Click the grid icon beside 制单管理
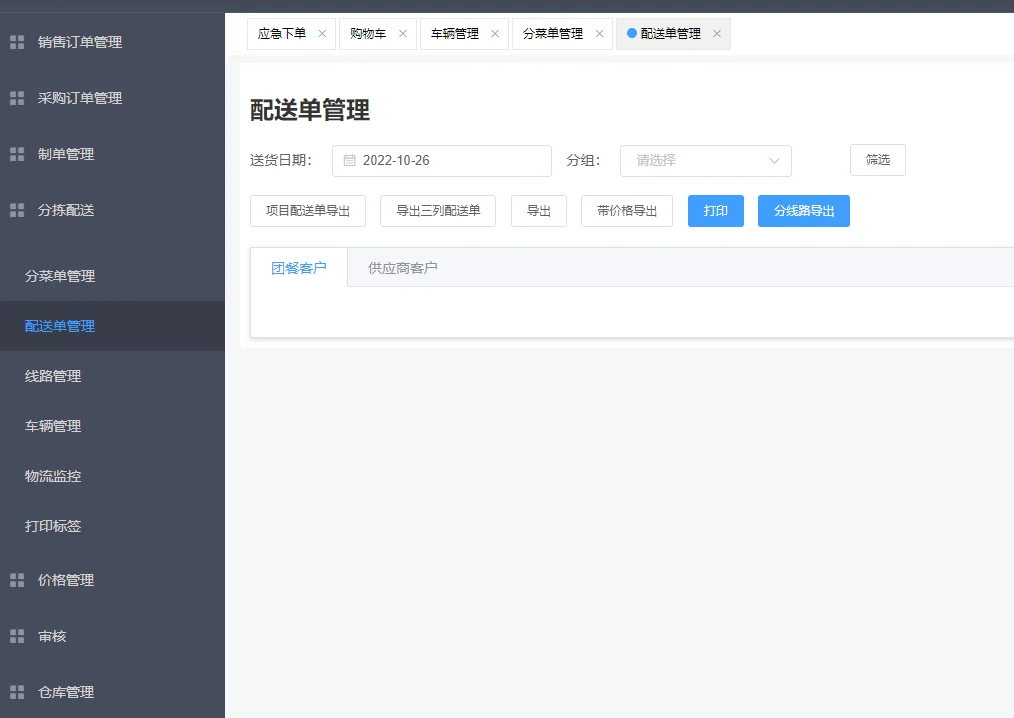1014x718 pixels. 16,154
